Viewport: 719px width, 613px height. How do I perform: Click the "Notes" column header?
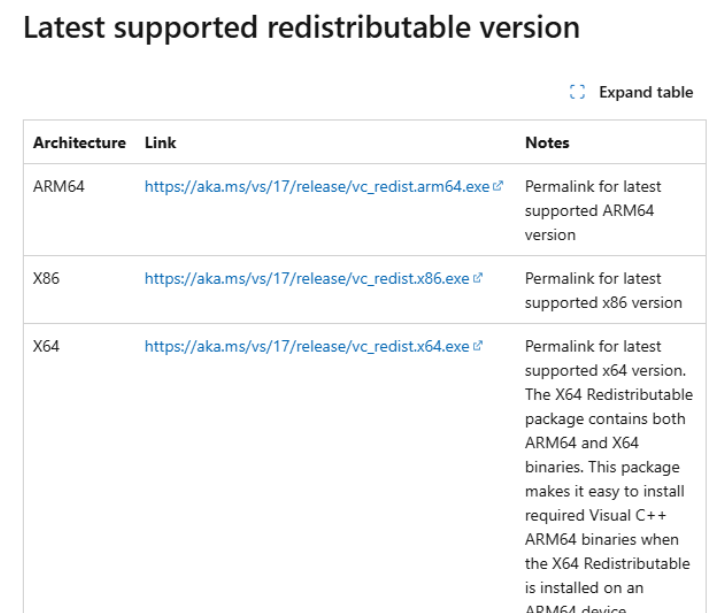[547, 143]
